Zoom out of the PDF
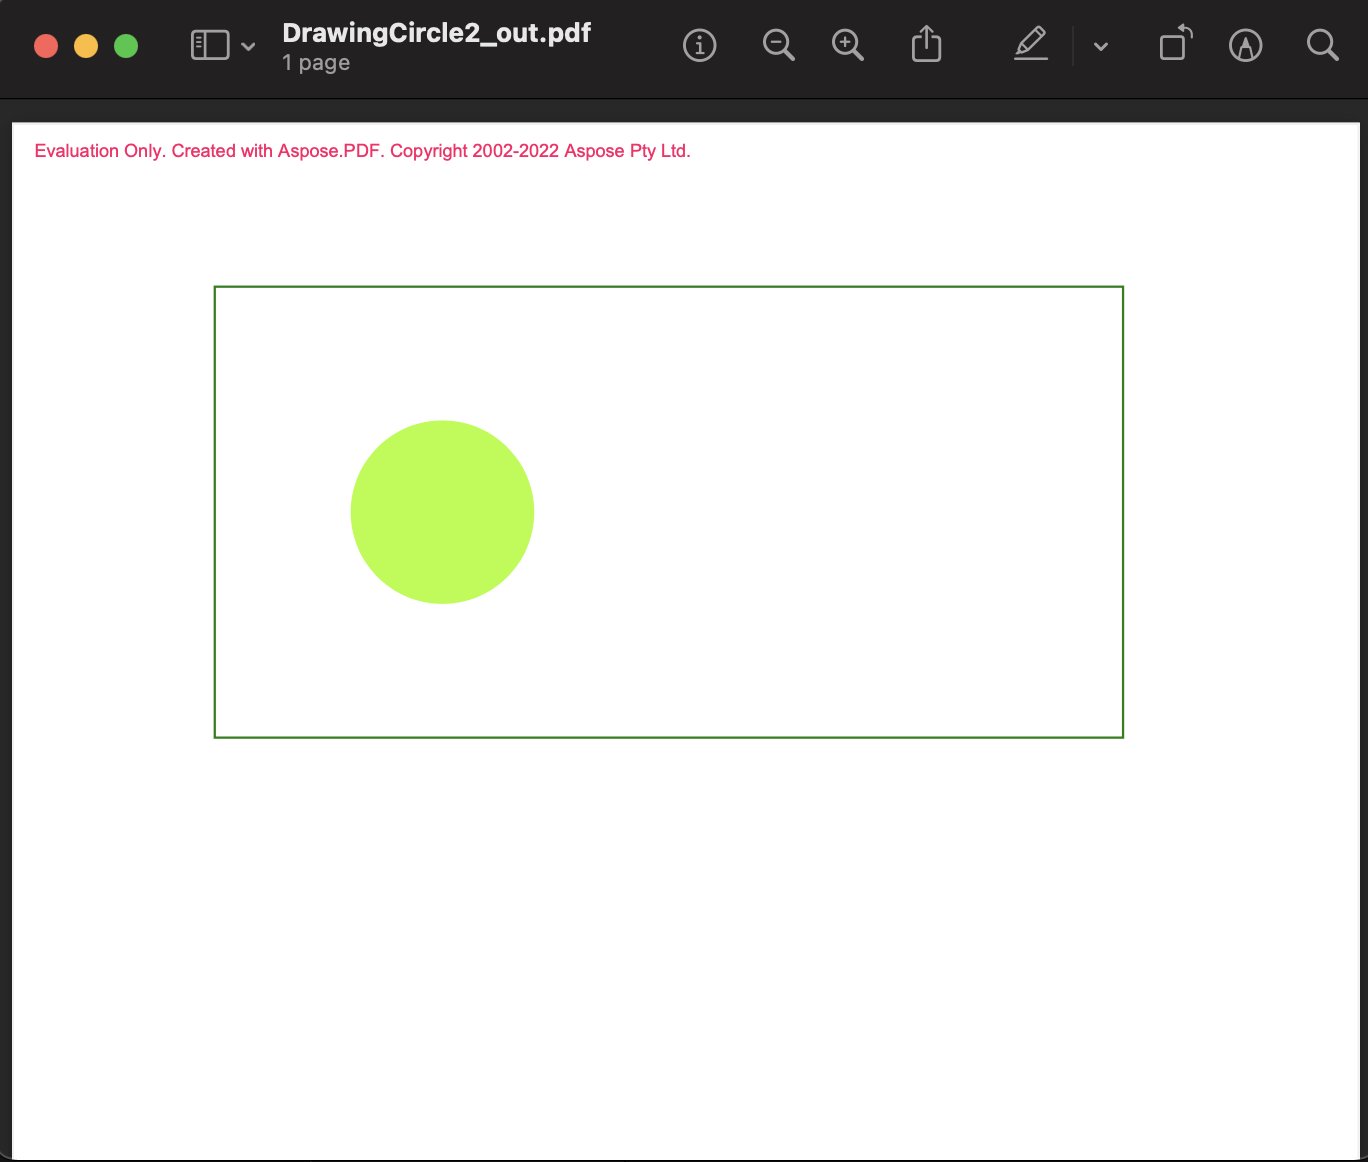Viewport: 1368px width, 1162px height. [779, 45]
